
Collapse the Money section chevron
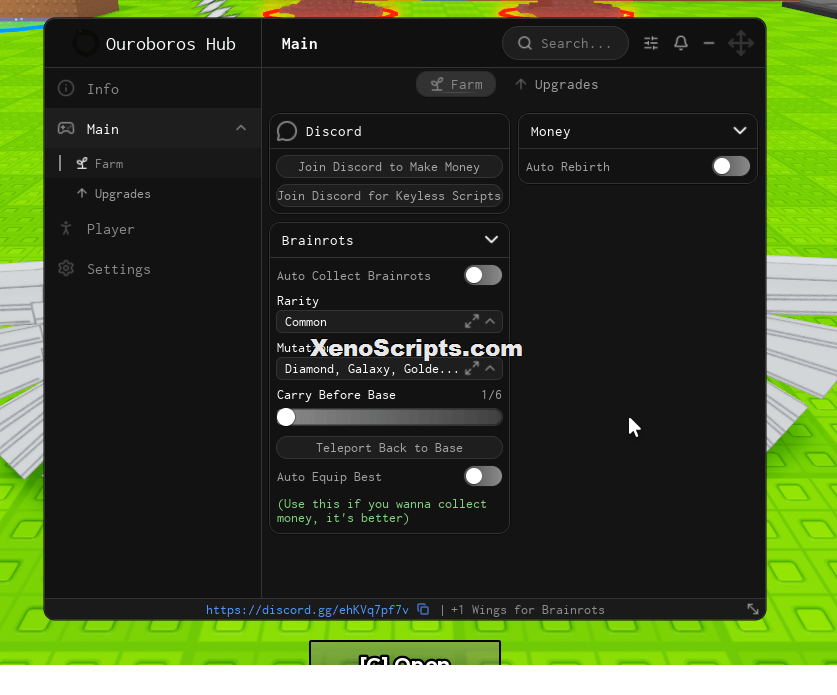(x=739, y=131)
